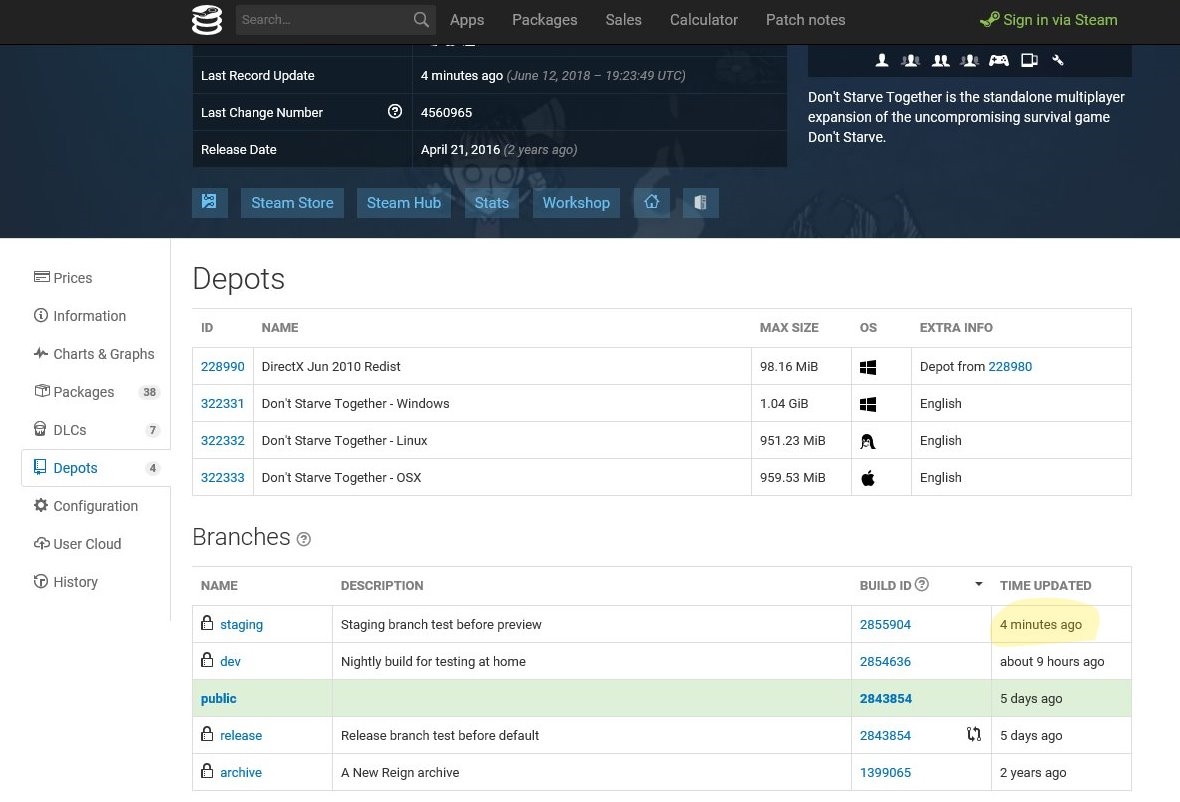Open the Packages menu item
The image size is (1180, 802).
(x=544, y=20)
